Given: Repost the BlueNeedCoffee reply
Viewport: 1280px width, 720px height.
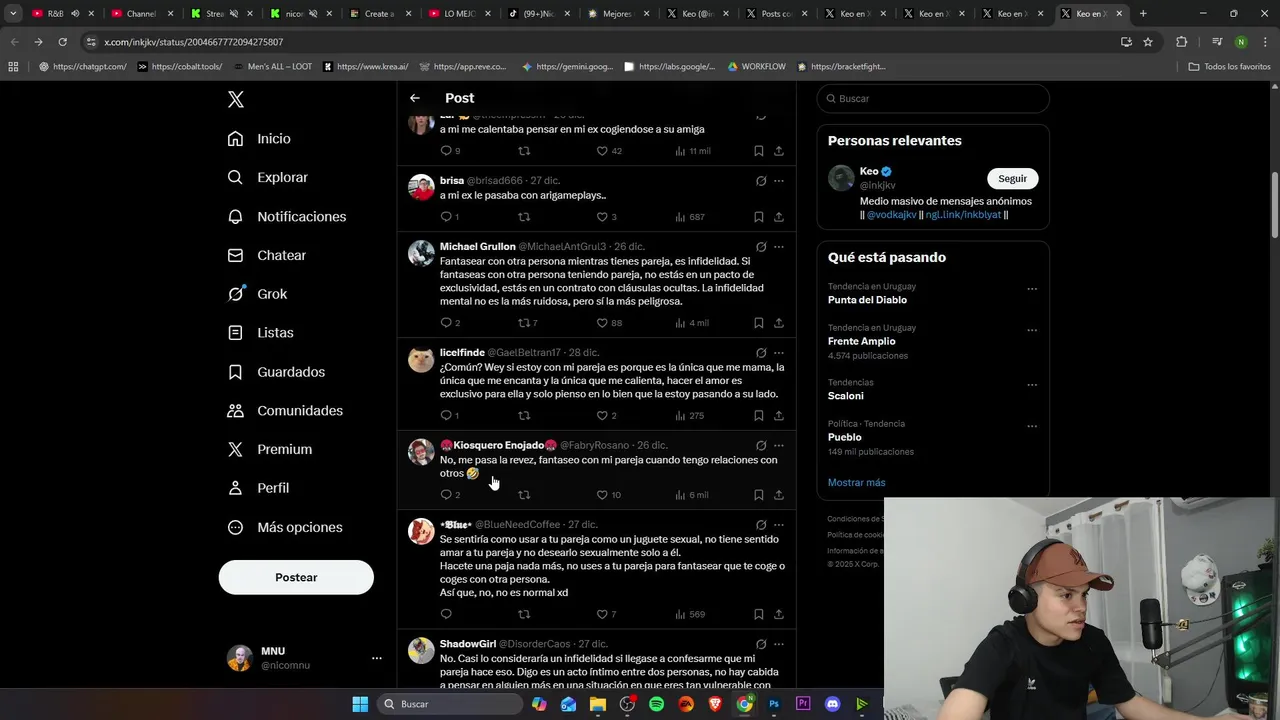Looking at the screenshot, I should click(x=523, y=614).
